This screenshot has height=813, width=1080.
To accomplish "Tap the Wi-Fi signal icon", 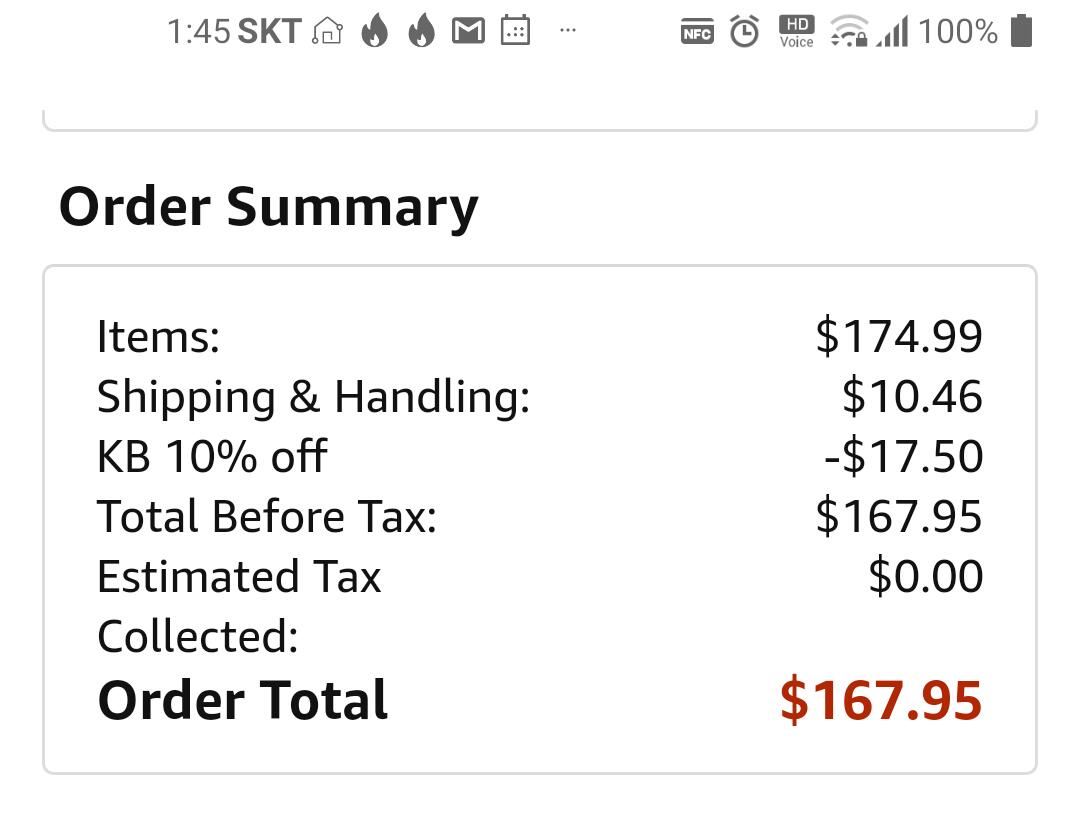I will point(848,32).
